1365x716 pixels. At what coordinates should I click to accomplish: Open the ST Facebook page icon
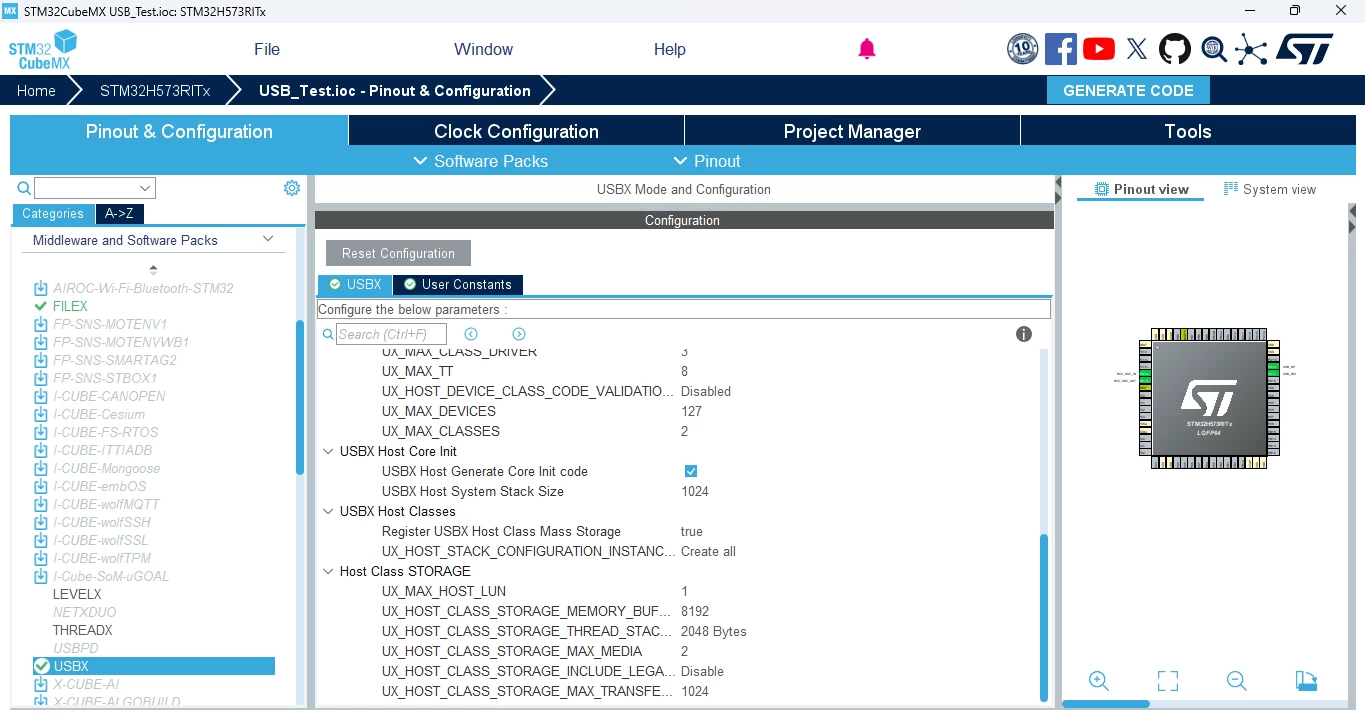[x=1060, y=49]
